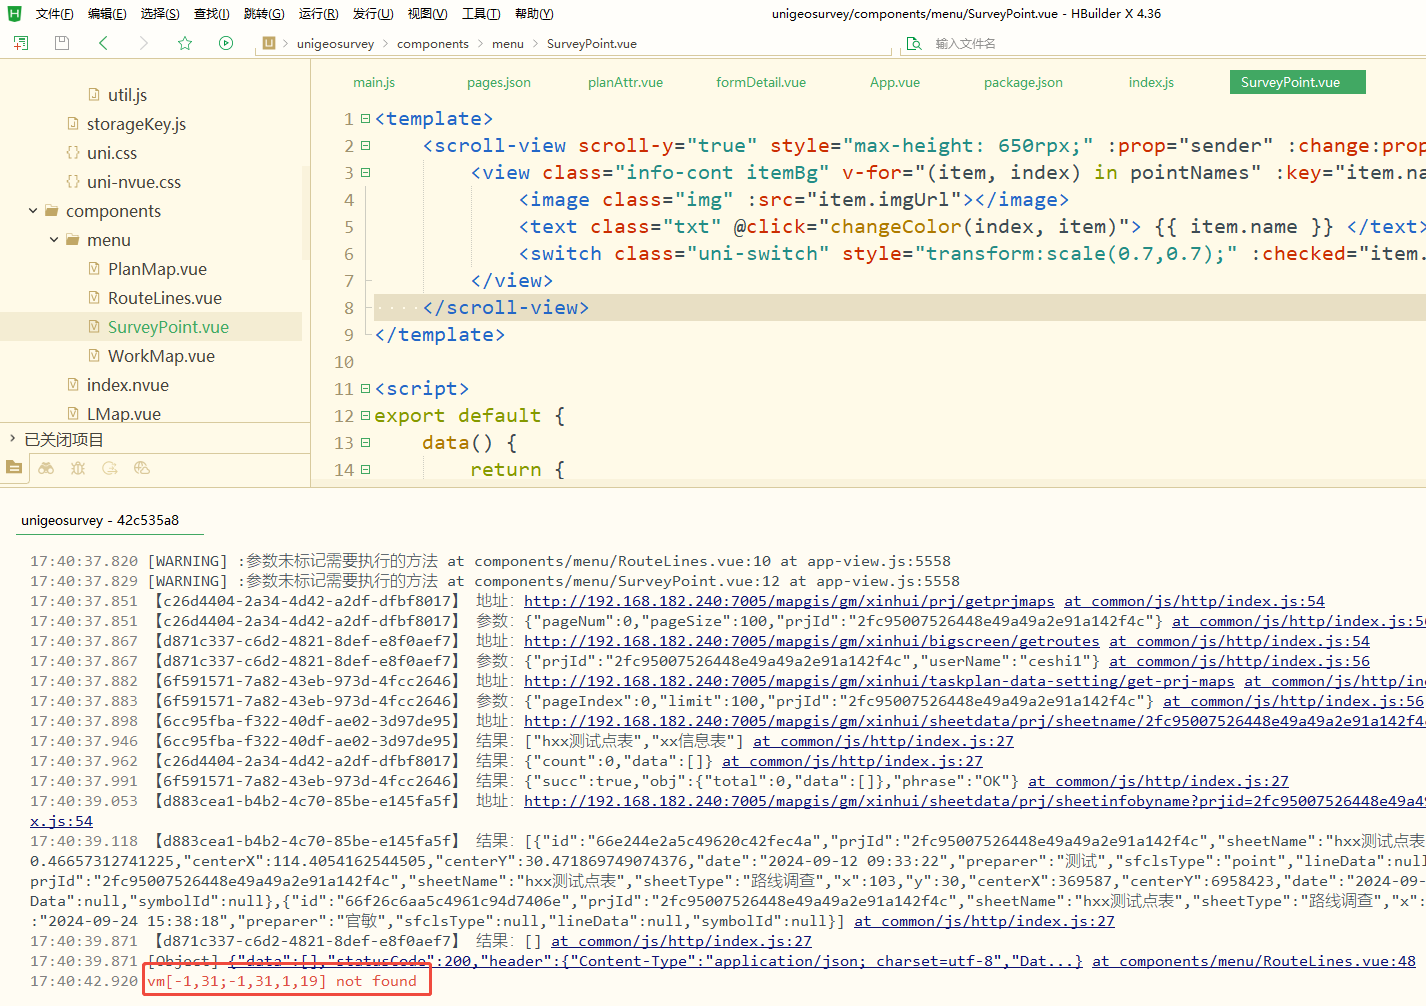Click the file icon next to index.nvue

point(73,384)
